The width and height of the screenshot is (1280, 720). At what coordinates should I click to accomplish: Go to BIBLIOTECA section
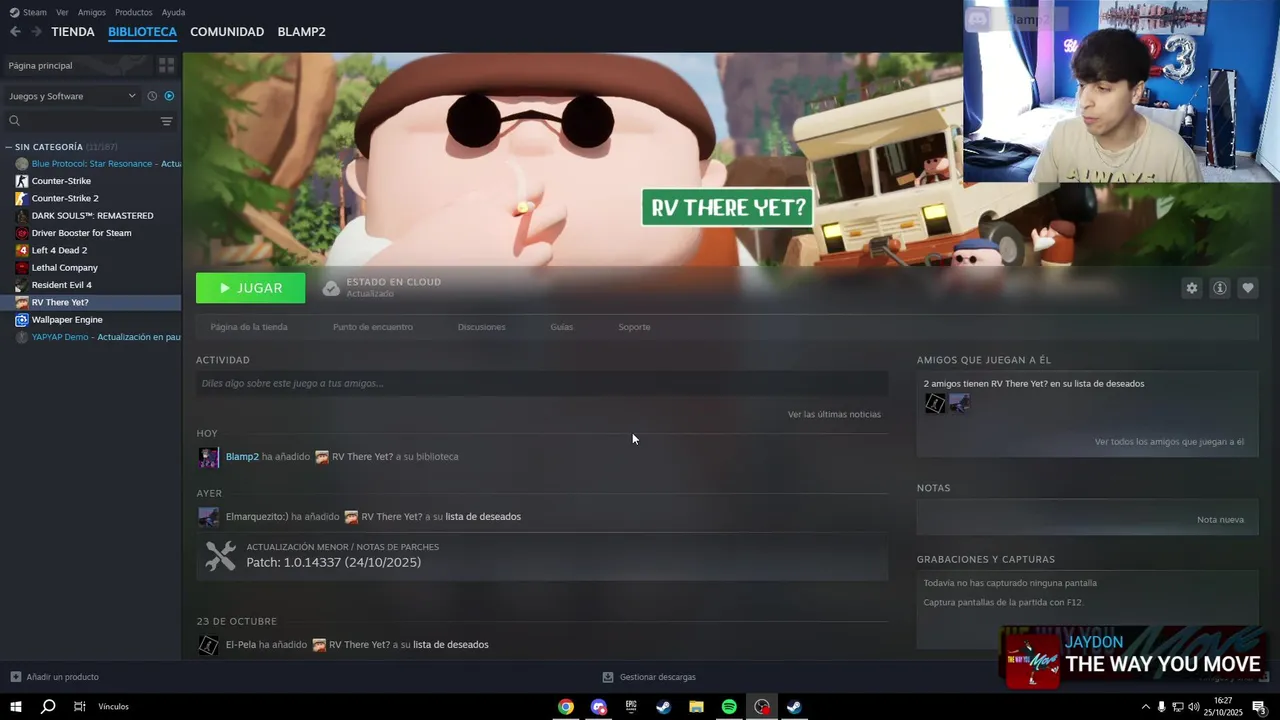[142, 32]
